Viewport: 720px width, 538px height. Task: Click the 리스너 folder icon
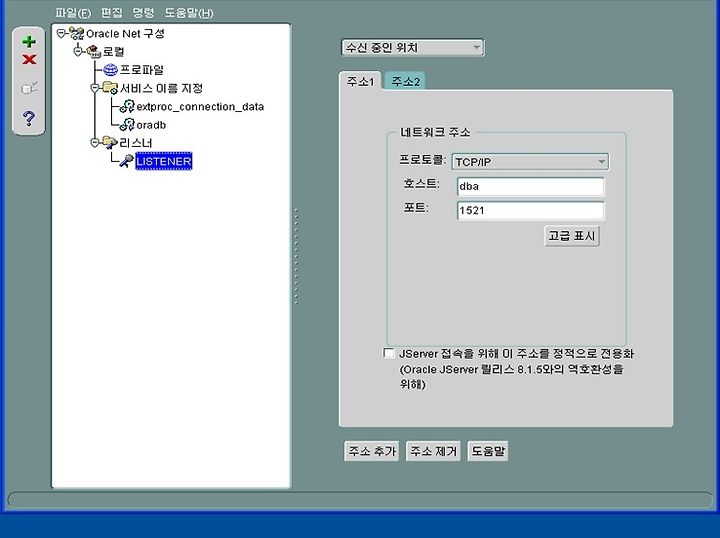[110, 142]
